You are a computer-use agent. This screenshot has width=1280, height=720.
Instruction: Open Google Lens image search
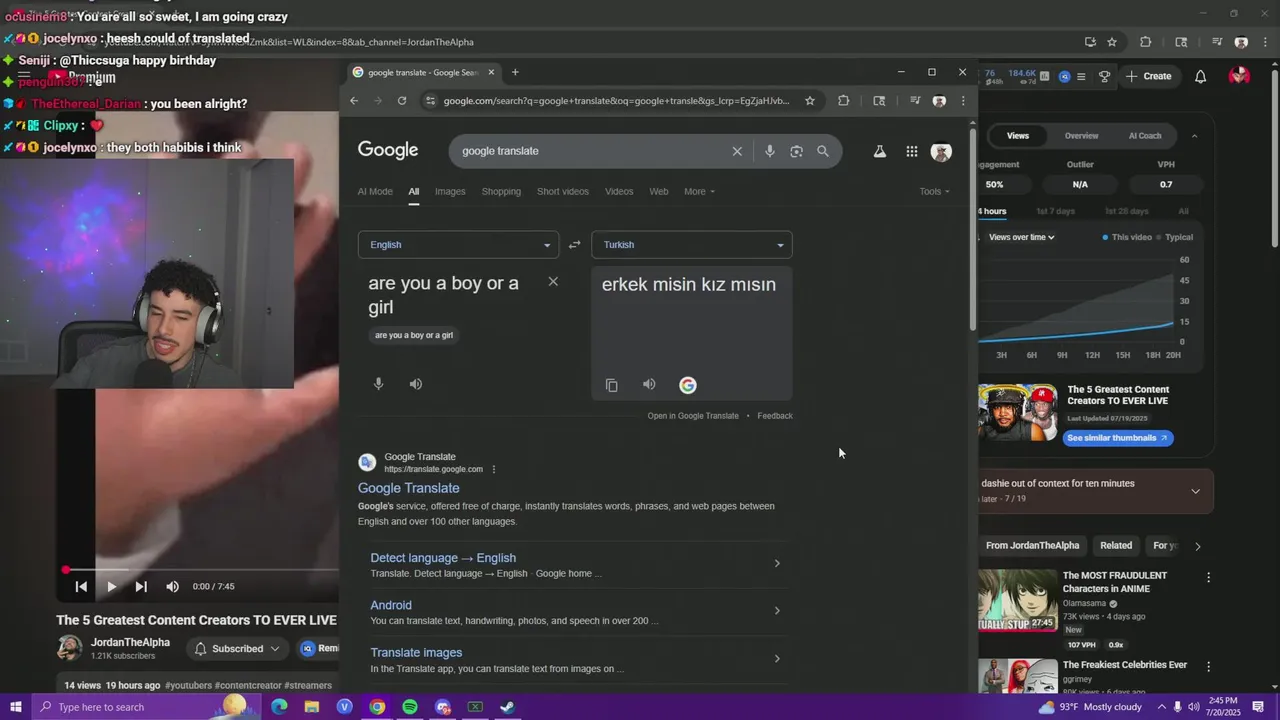pos(796,151)
